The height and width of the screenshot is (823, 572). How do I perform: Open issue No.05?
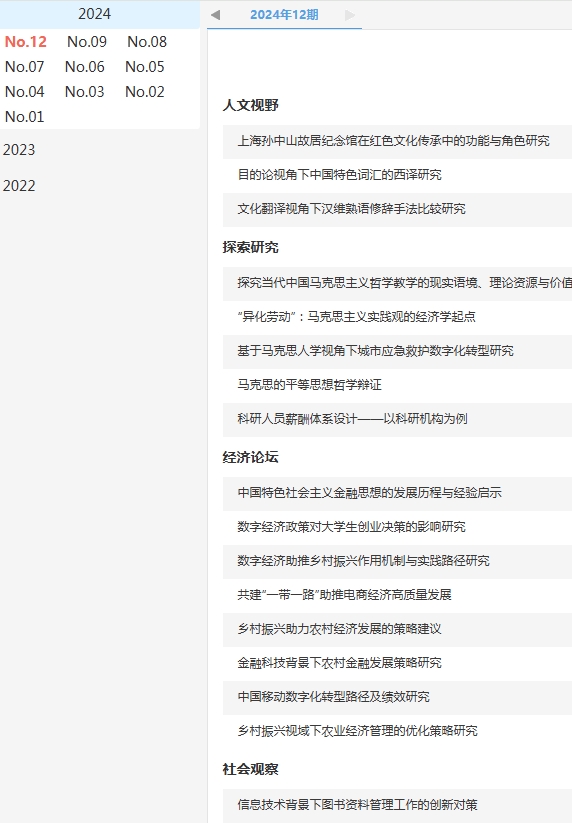pyautogui.click(x=145, y=67)
